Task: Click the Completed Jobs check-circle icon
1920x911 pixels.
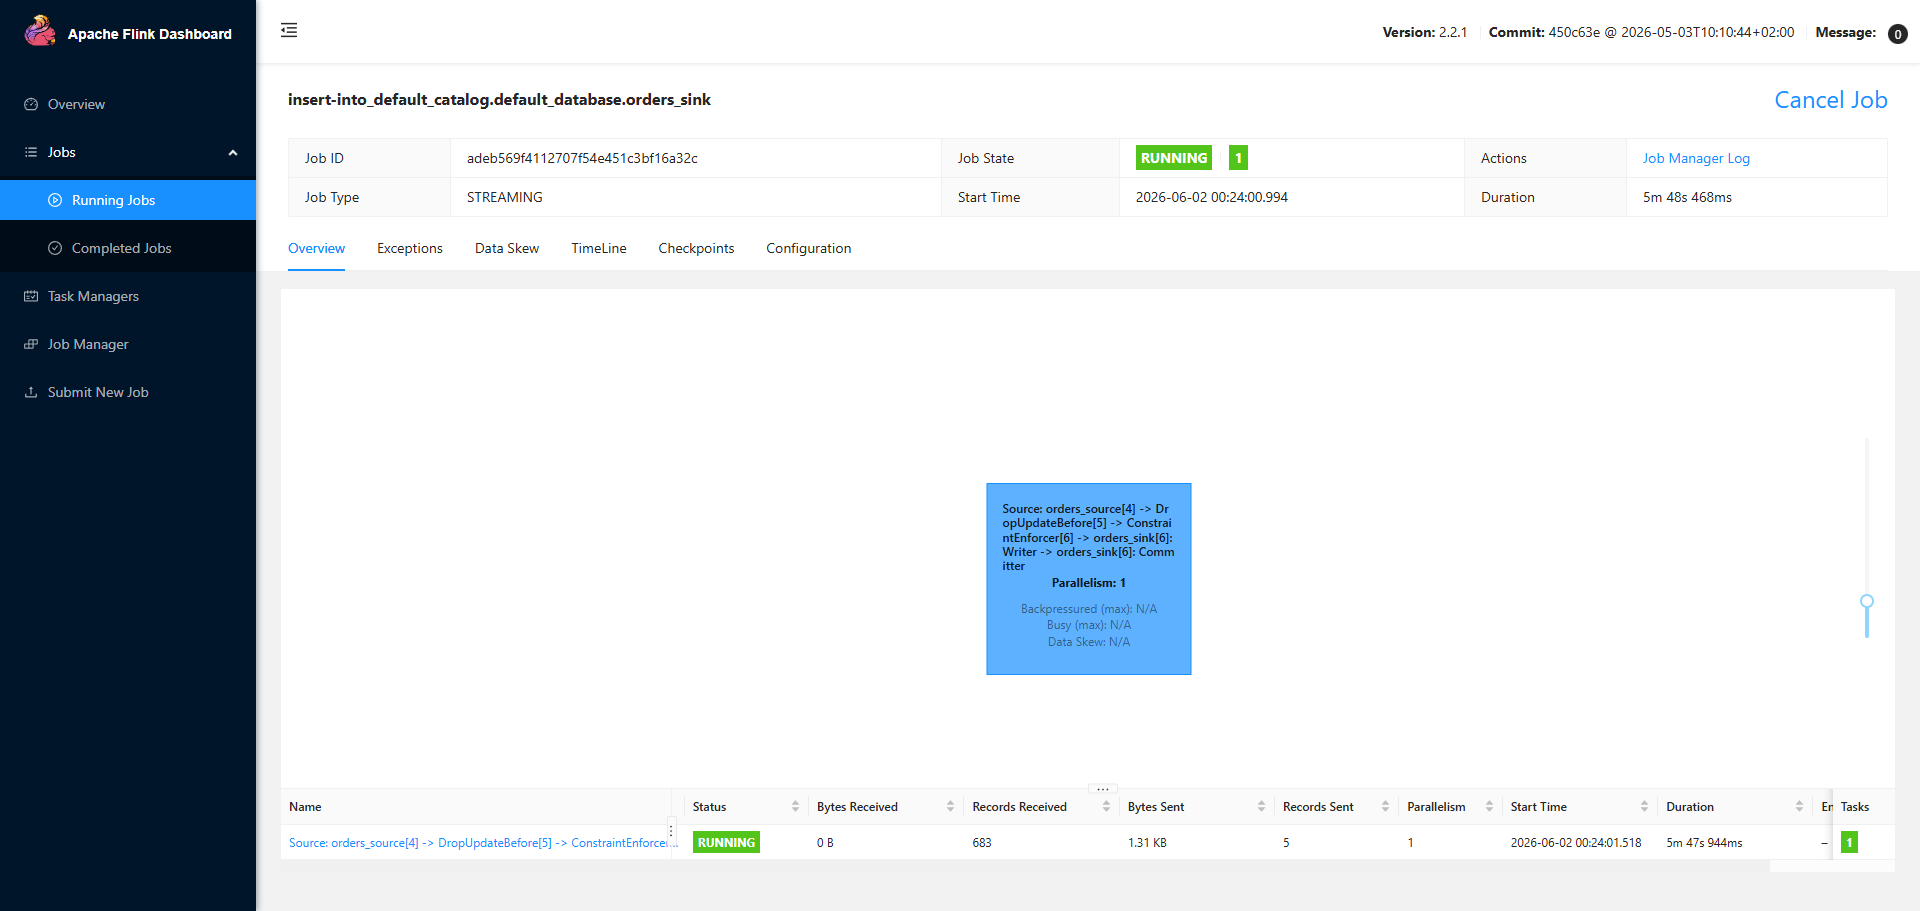Action: pos(55,248)
